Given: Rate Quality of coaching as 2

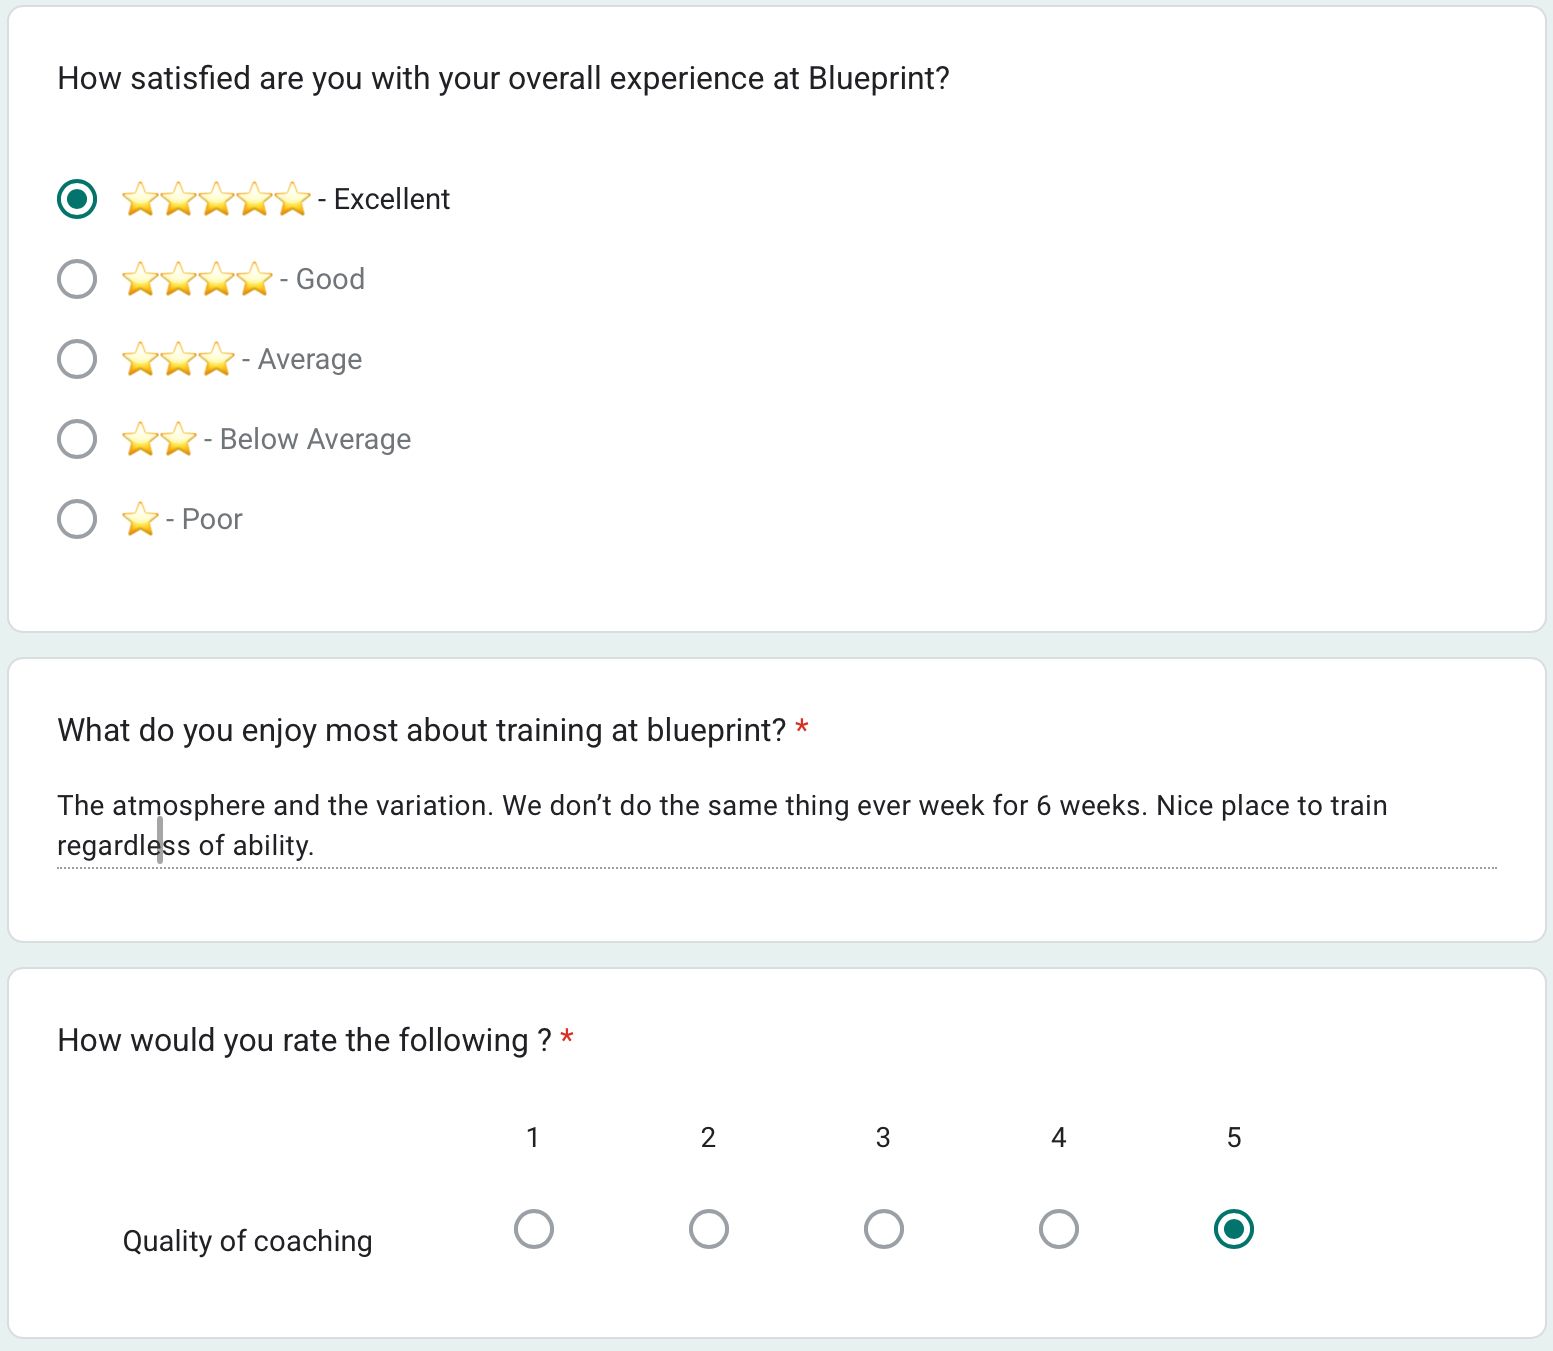Looking at the screenshot, I should [x=709, y=1229].
